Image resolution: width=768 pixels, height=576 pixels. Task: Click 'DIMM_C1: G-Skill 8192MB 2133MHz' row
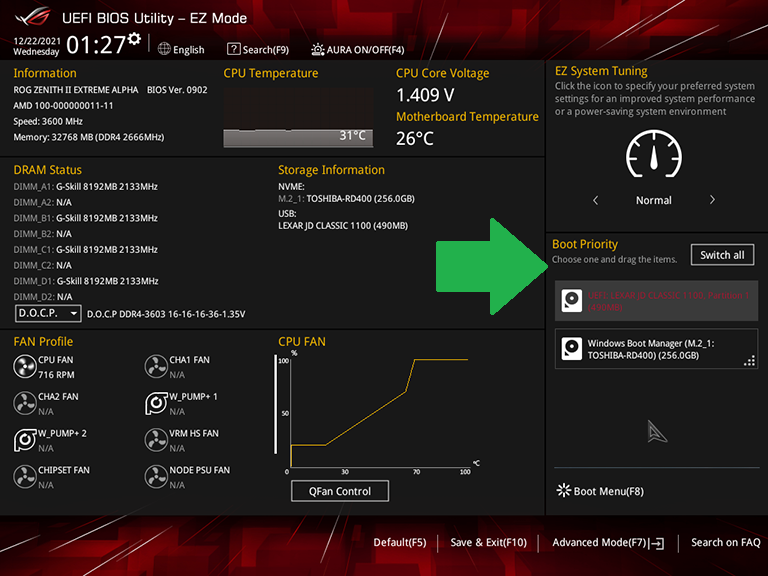click(86, 249)
